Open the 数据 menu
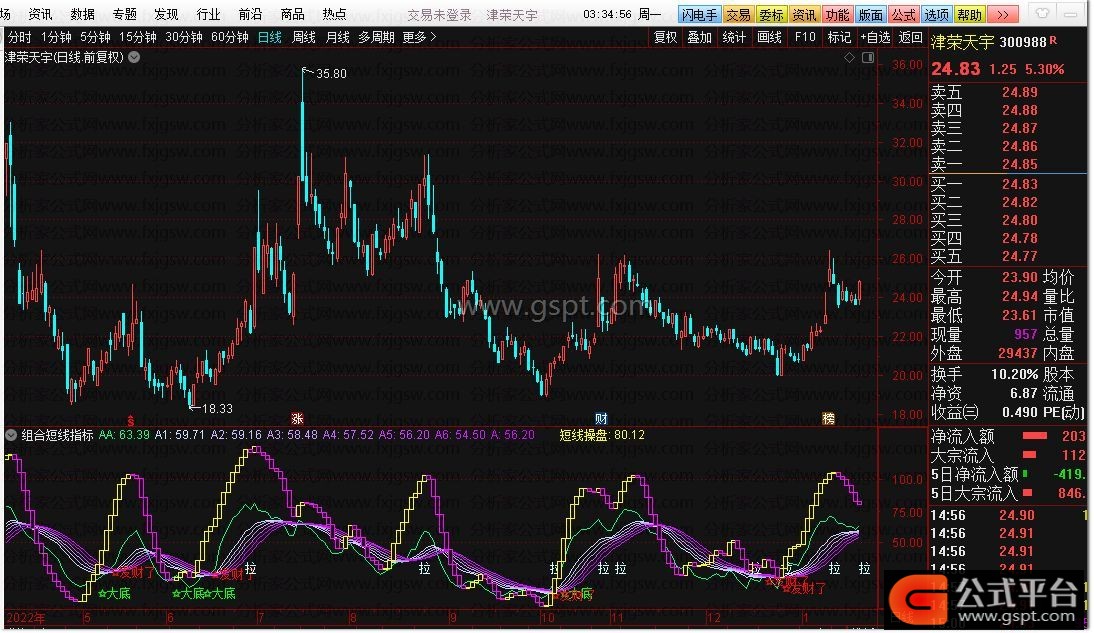Image resolution: width=1094 pixels, height=633 pixels. tap(82, 14)
